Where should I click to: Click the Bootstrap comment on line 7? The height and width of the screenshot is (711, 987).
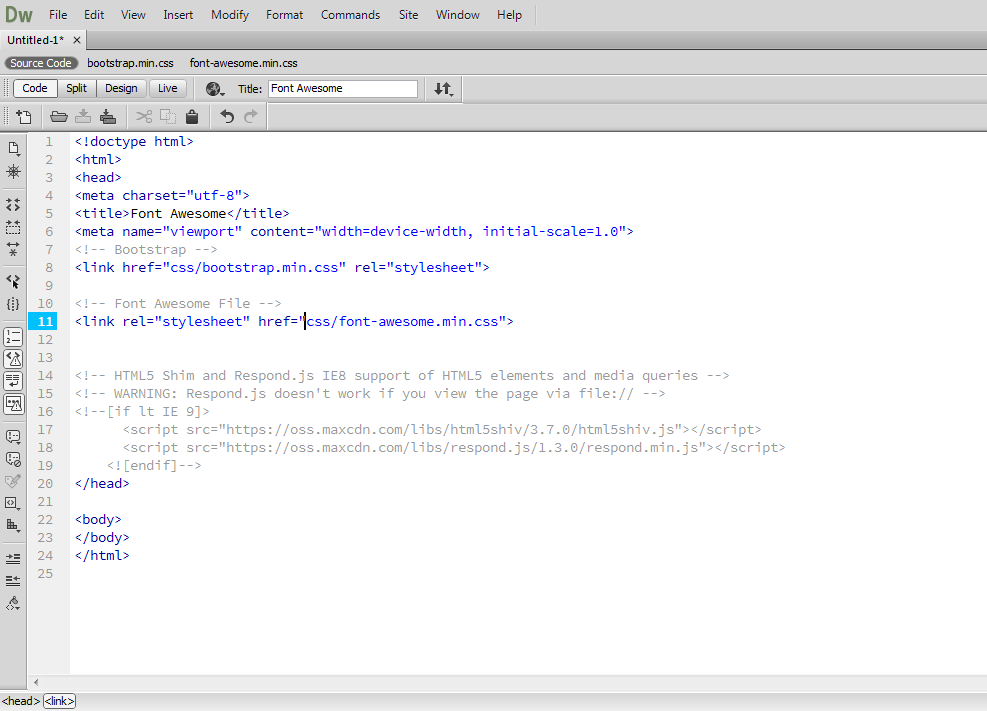tap(146, 250)
